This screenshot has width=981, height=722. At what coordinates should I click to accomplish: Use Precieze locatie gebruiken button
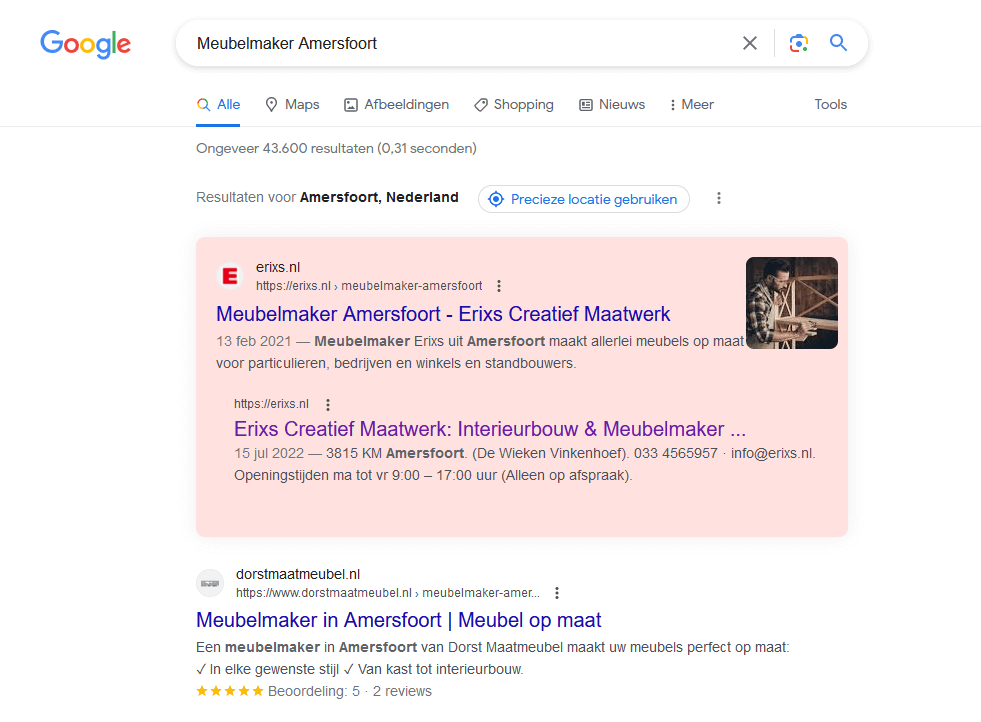click(x=584, y=199)
